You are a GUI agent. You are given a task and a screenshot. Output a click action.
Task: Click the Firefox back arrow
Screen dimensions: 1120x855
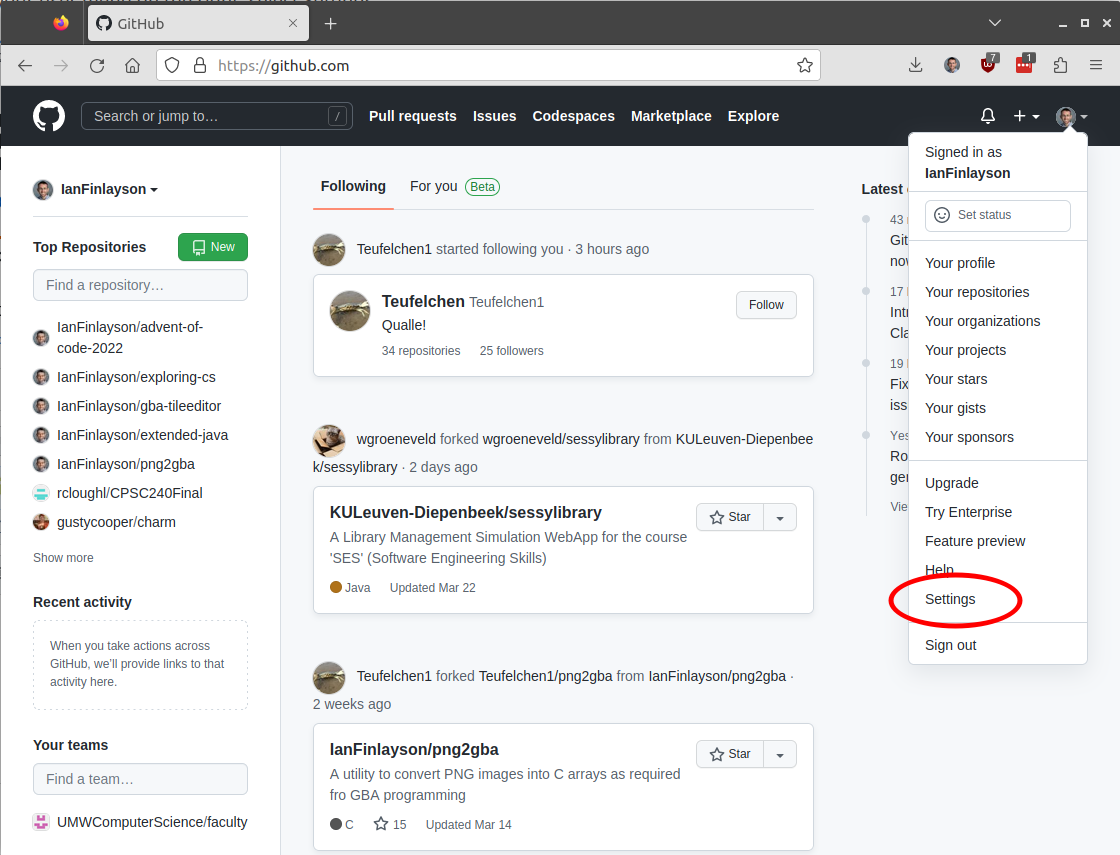[x=25, y=66]
